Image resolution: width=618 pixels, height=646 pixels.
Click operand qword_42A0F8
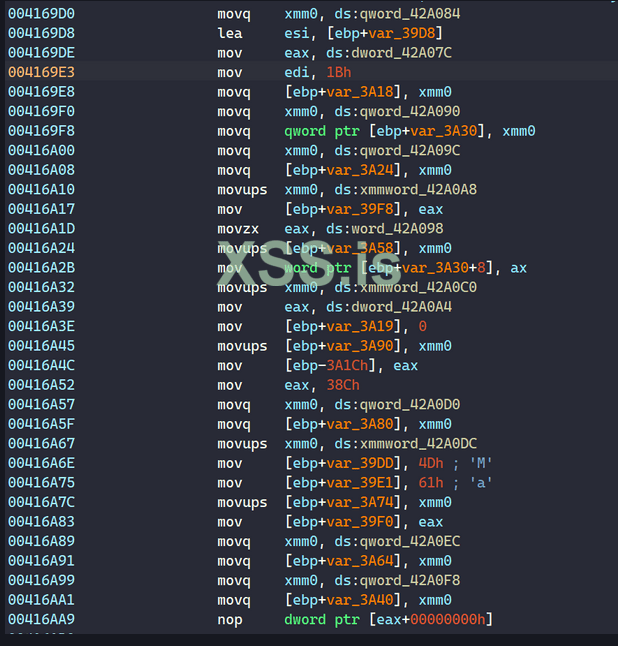coord(410,580)
